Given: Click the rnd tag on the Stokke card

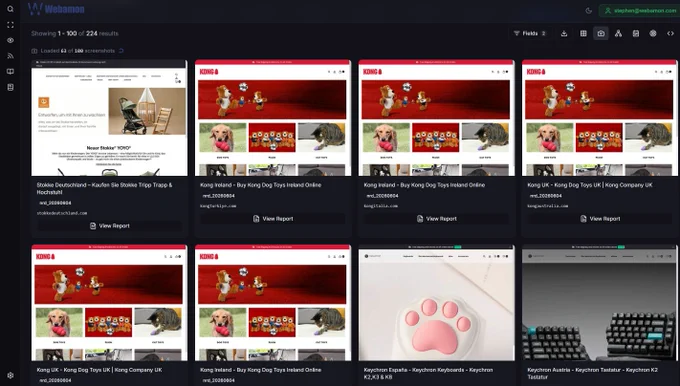Looking at the screenshot, I should pyautogui.click(x=55, y=203).
